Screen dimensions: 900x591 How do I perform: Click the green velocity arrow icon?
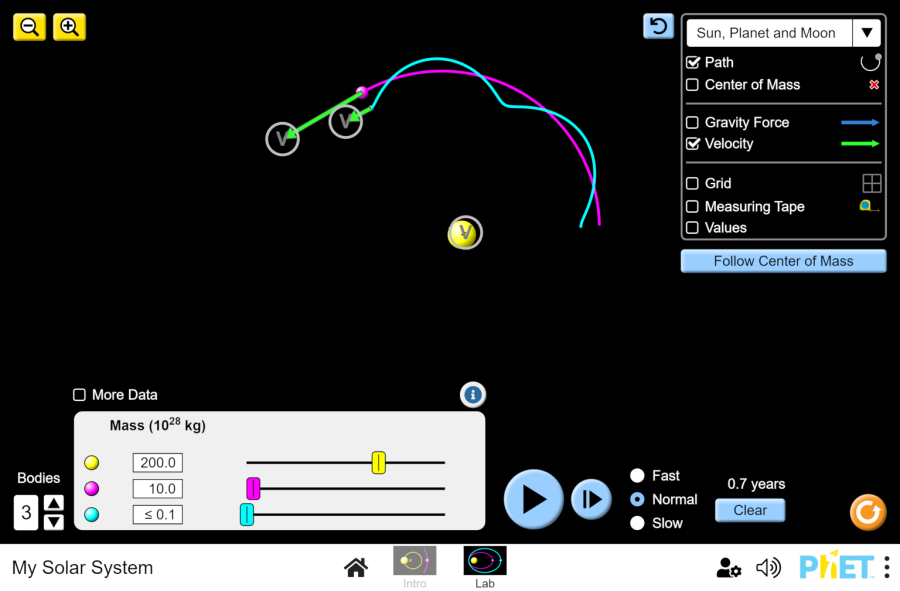860,143
